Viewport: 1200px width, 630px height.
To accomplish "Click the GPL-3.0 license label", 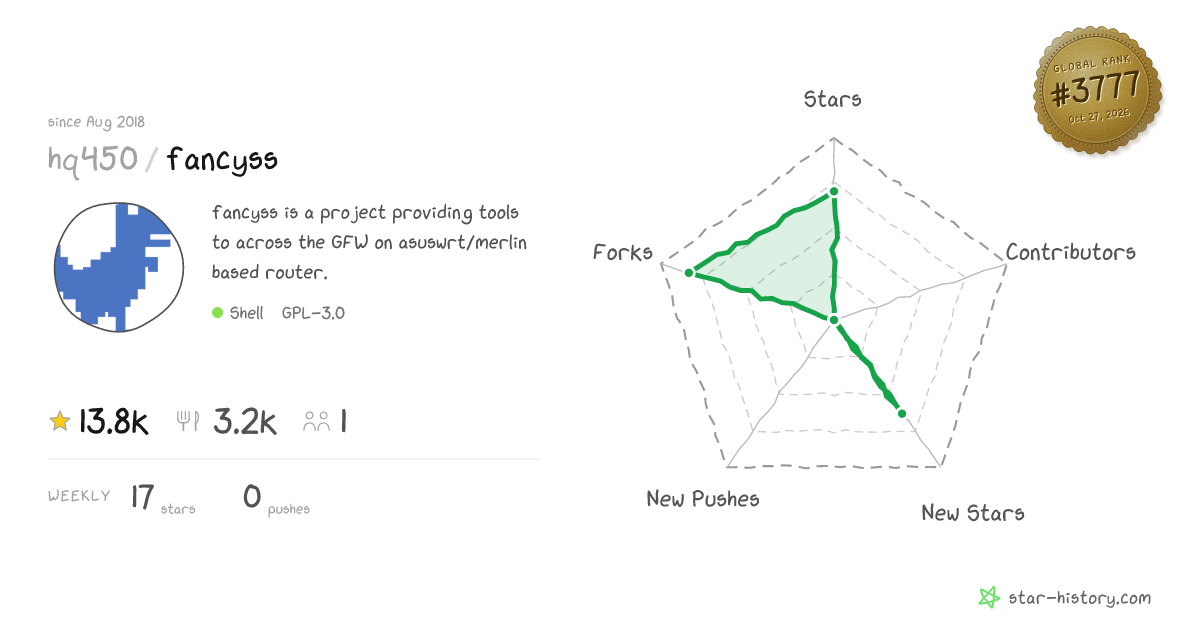I will [313, 313].
